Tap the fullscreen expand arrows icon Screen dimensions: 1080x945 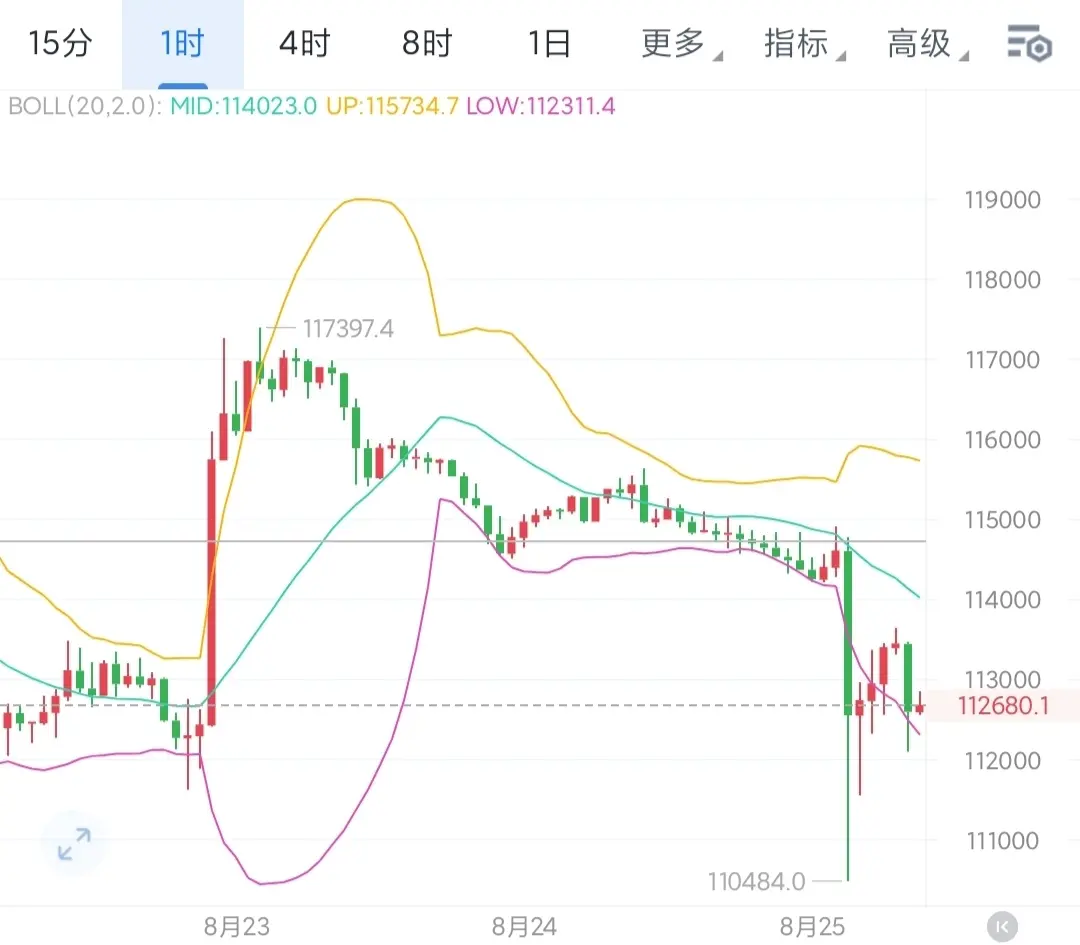pyautogui.click(x=74, y=844)
